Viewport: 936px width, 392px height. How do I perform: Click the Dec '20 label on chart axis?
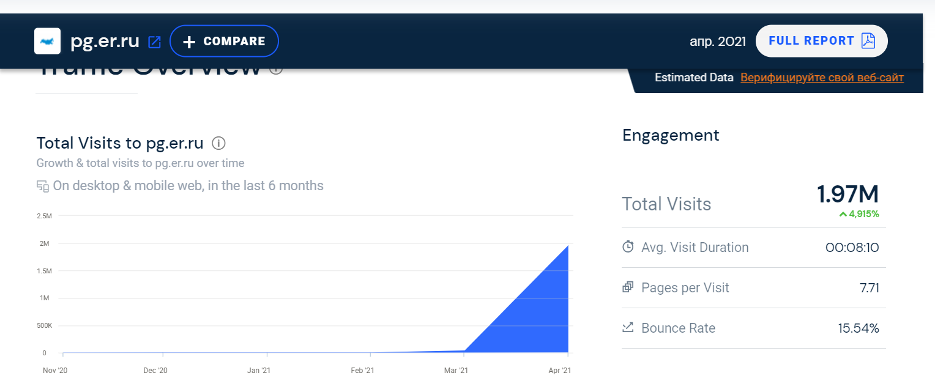coord(155,371)
